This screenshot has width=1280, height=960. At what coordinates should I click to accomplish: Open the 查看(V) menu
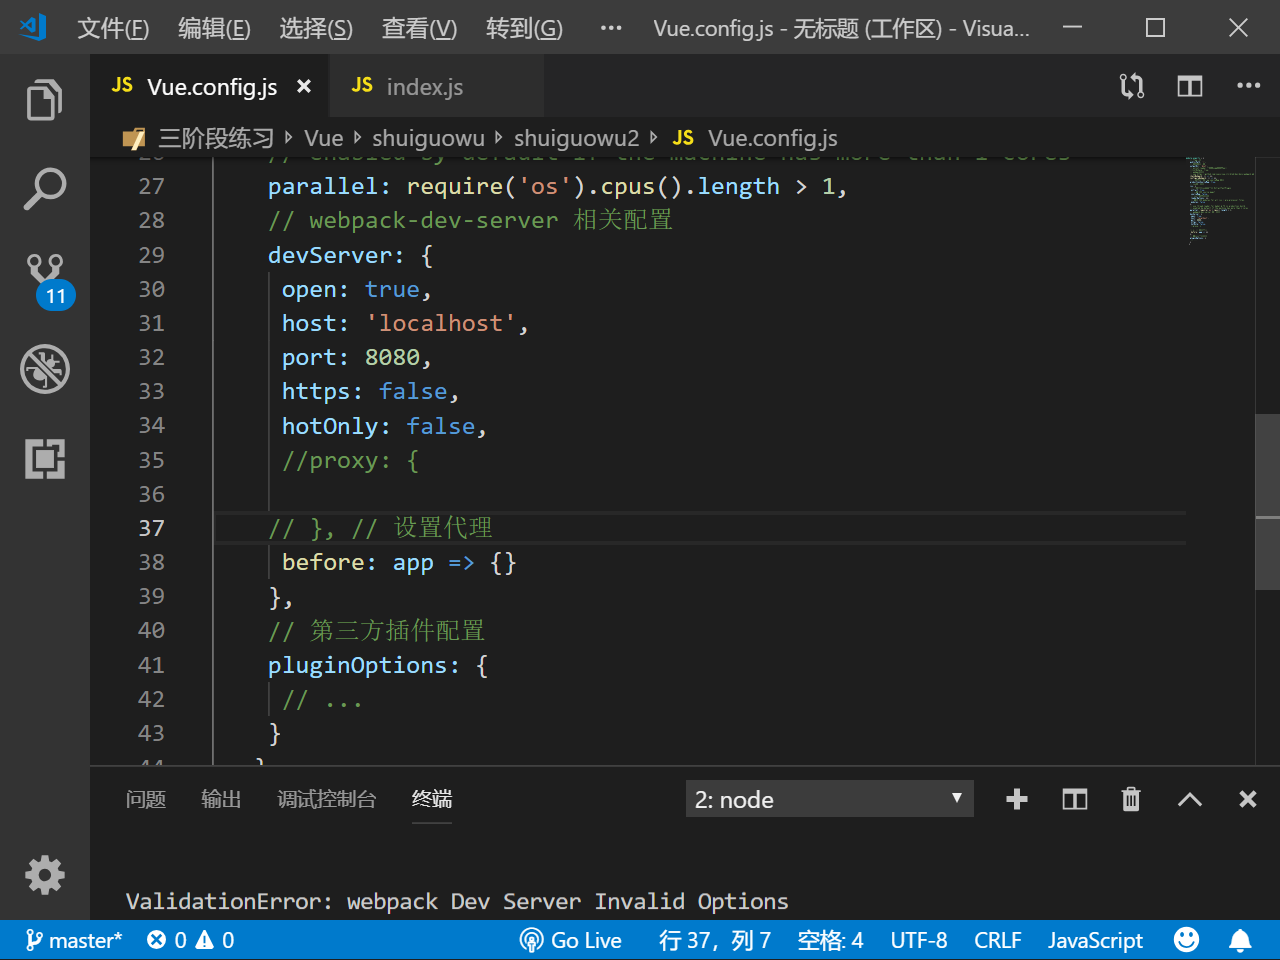419,28
